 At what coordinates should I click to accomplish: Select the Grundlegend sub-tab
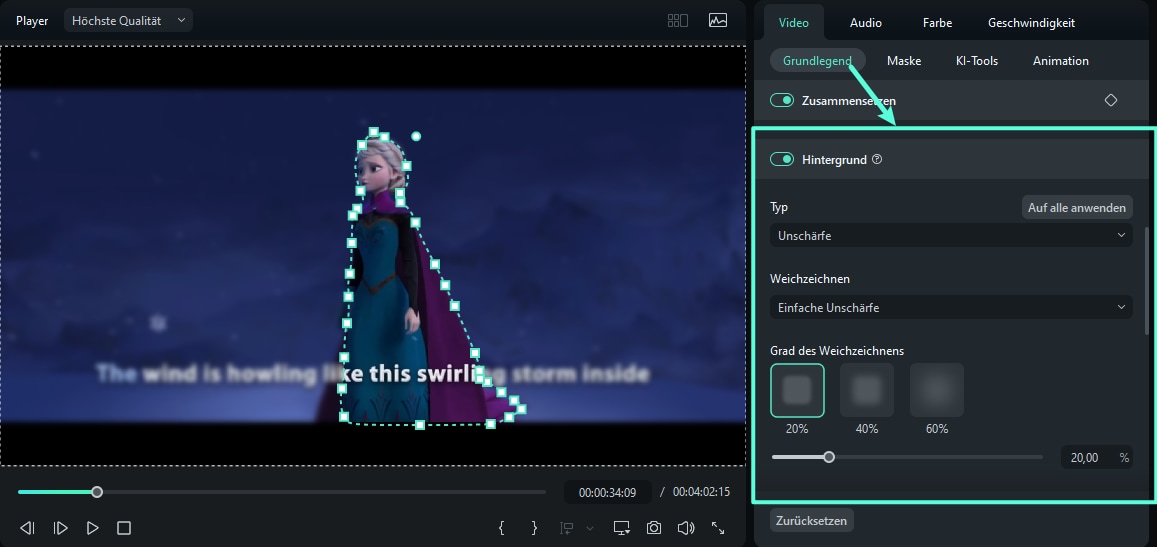point(818,61)
